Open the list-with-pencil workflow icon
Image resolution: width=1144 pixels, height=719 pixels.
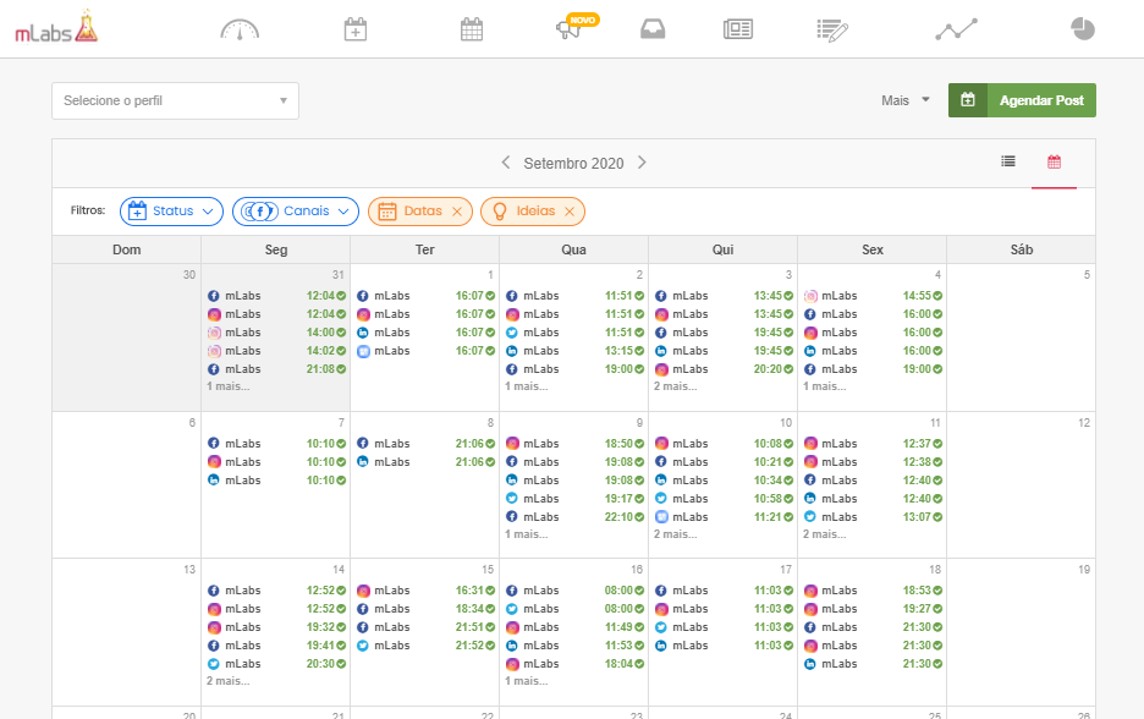(x=832, y=30)
